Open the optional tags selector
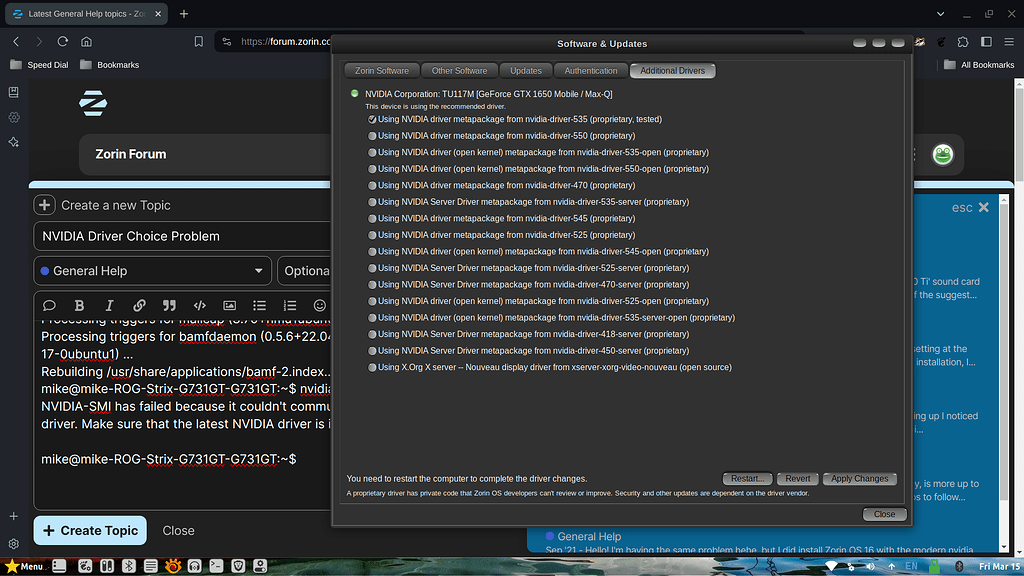Viewport: 1024px width, 576px height. point(306,271)
